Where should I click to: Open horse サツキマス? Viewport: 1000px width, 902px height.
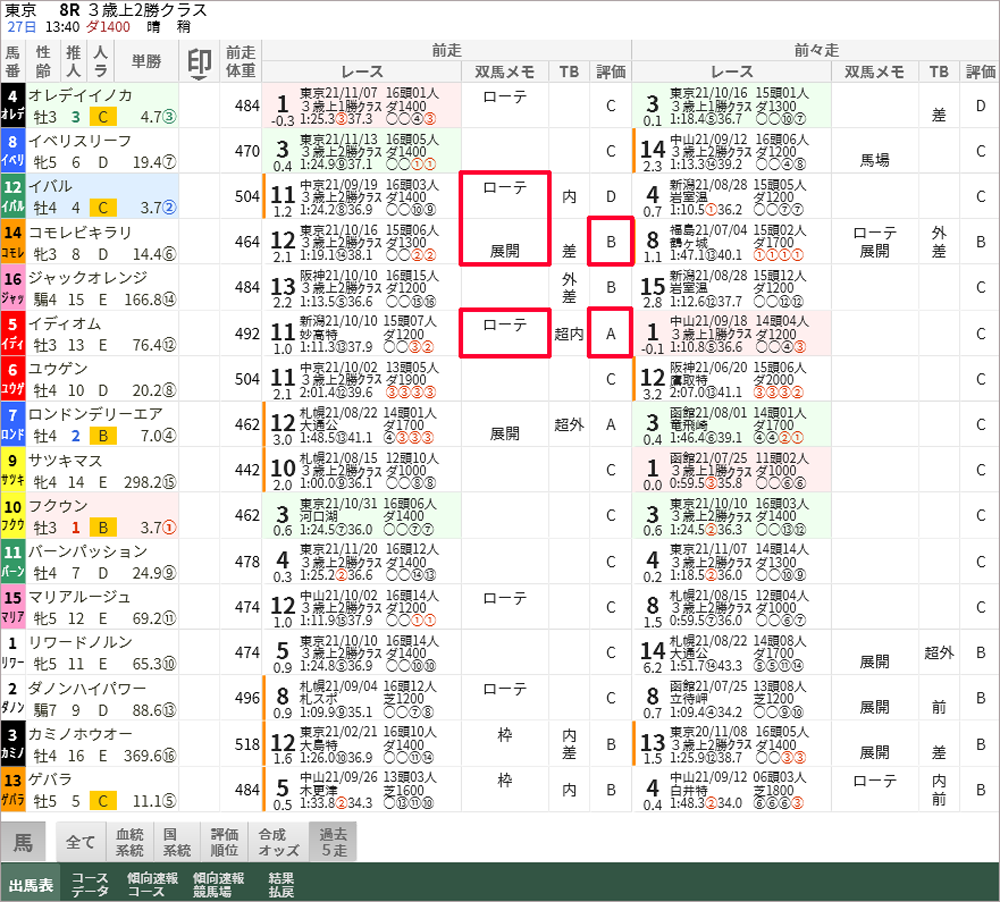[65, 461]
